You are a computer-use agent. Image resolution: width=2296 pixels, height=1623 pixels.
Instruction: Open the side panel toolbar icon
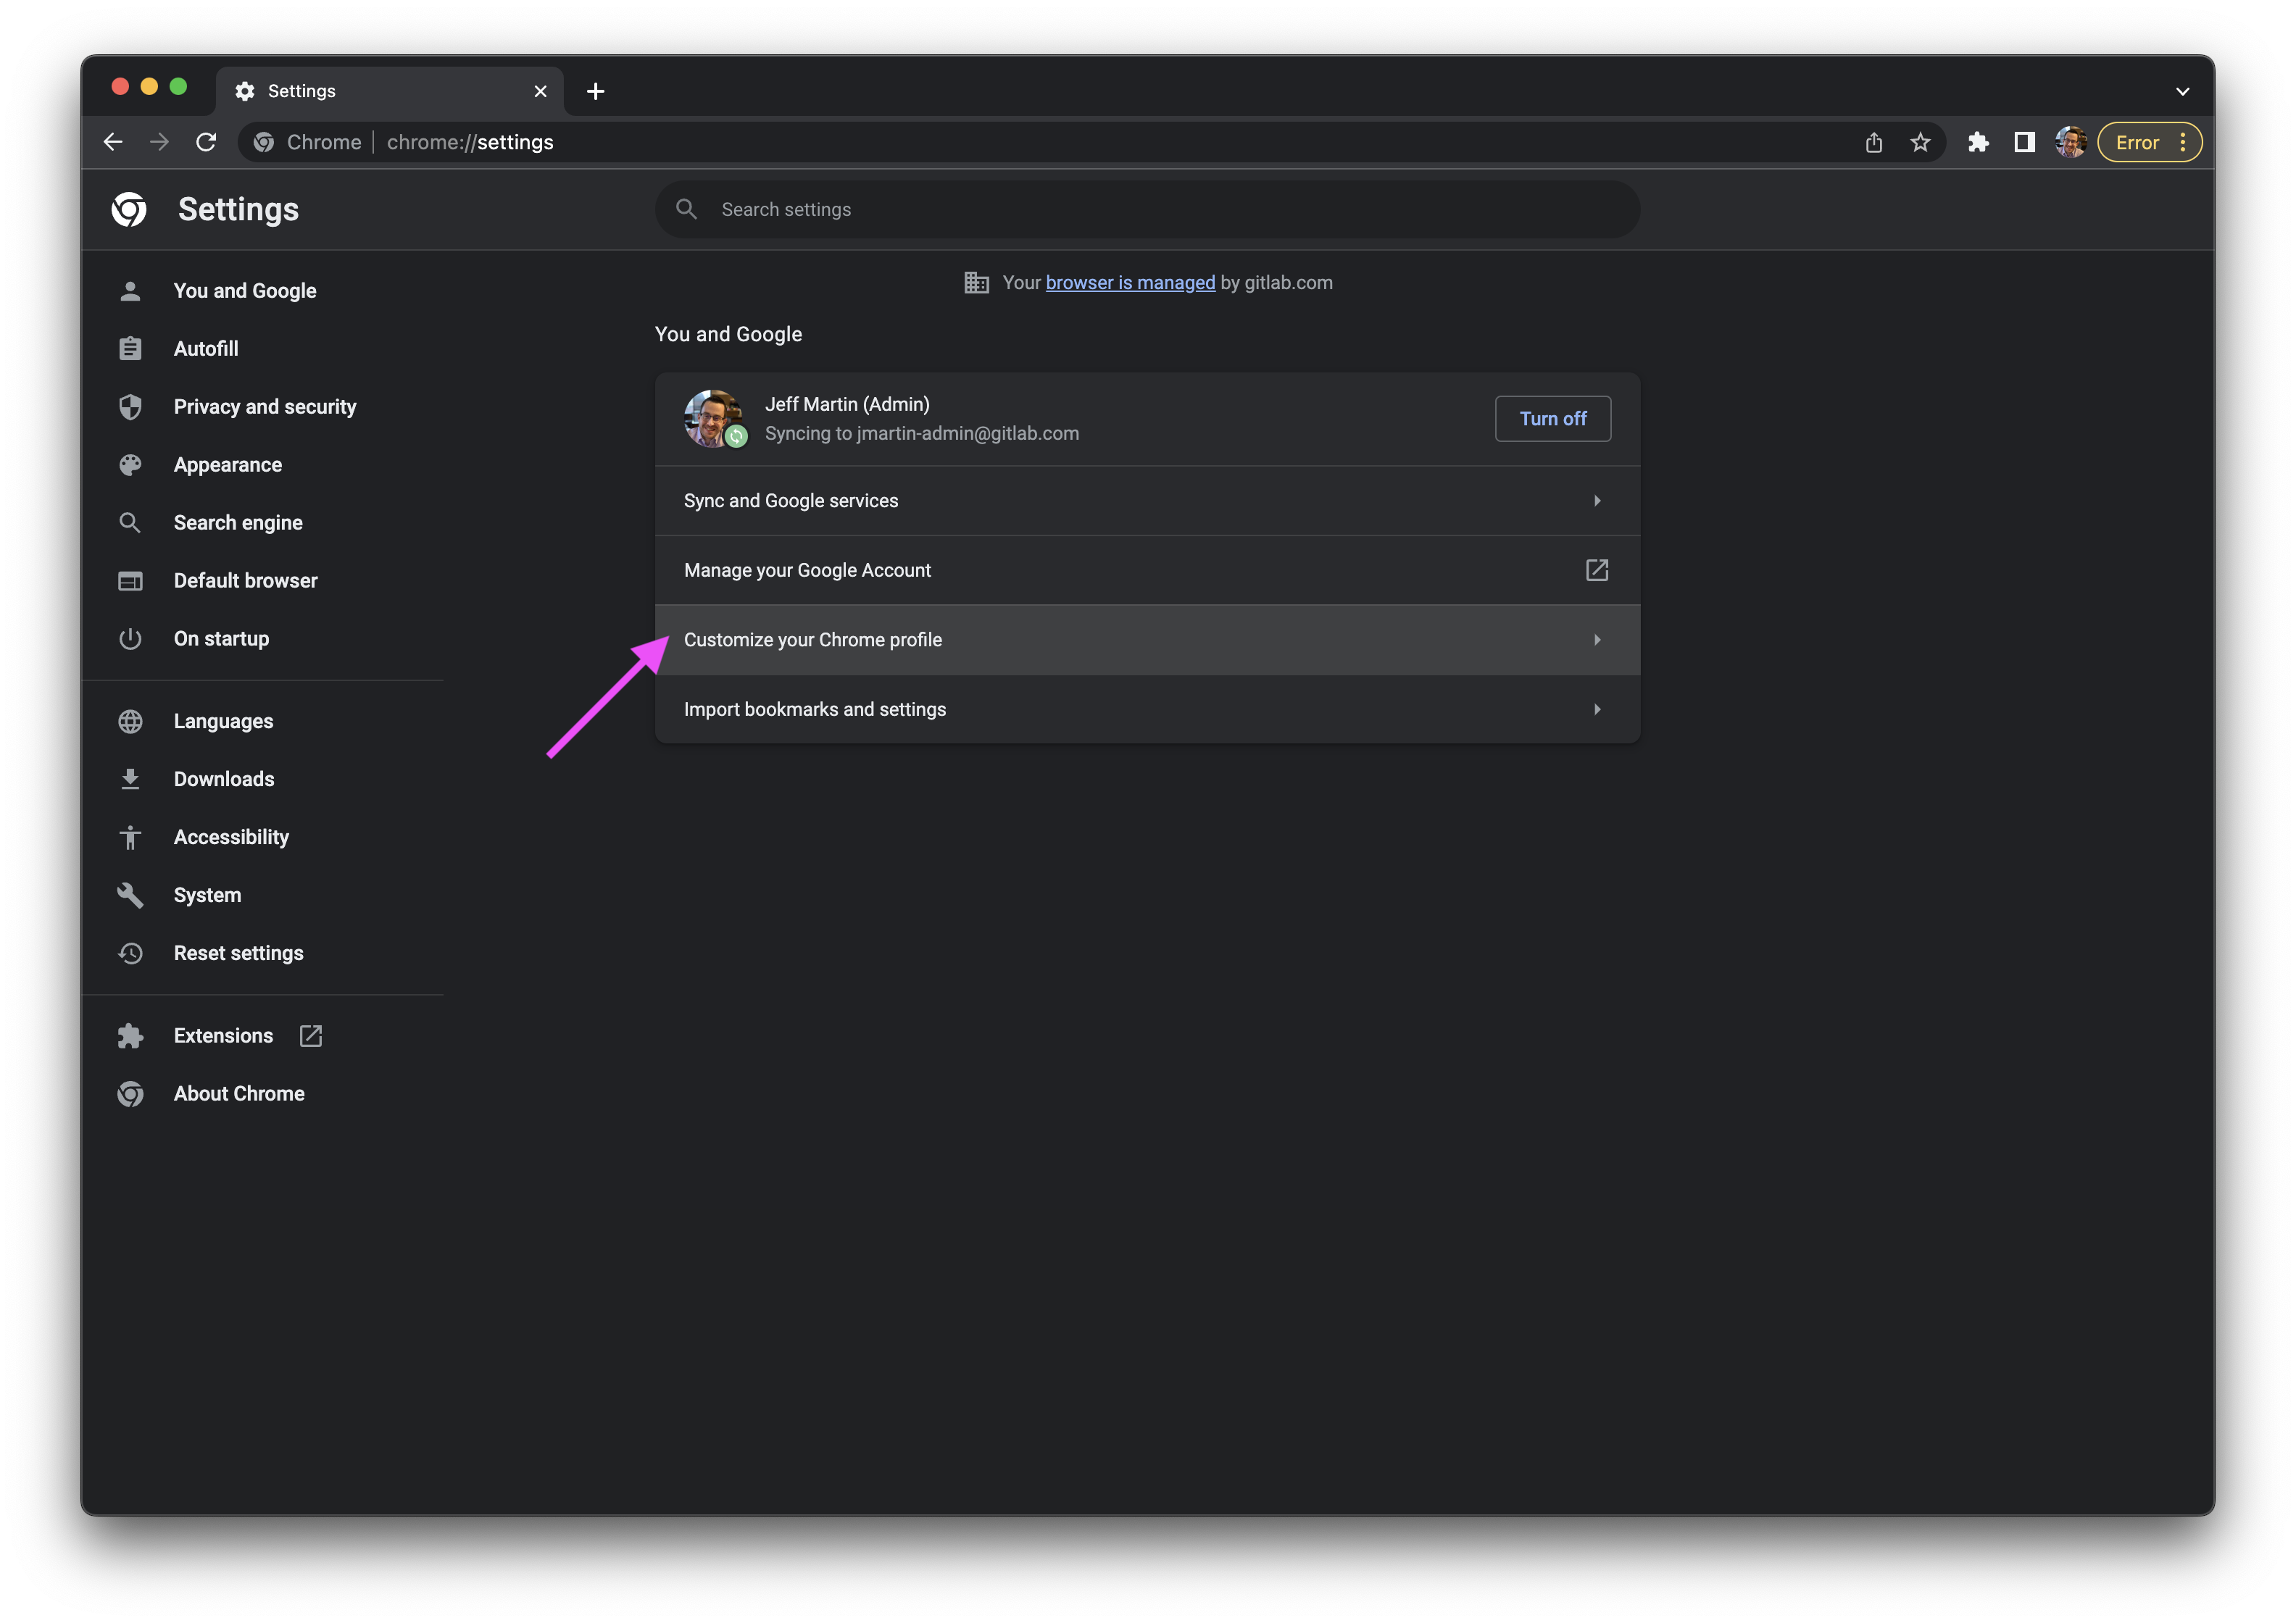2024,142
